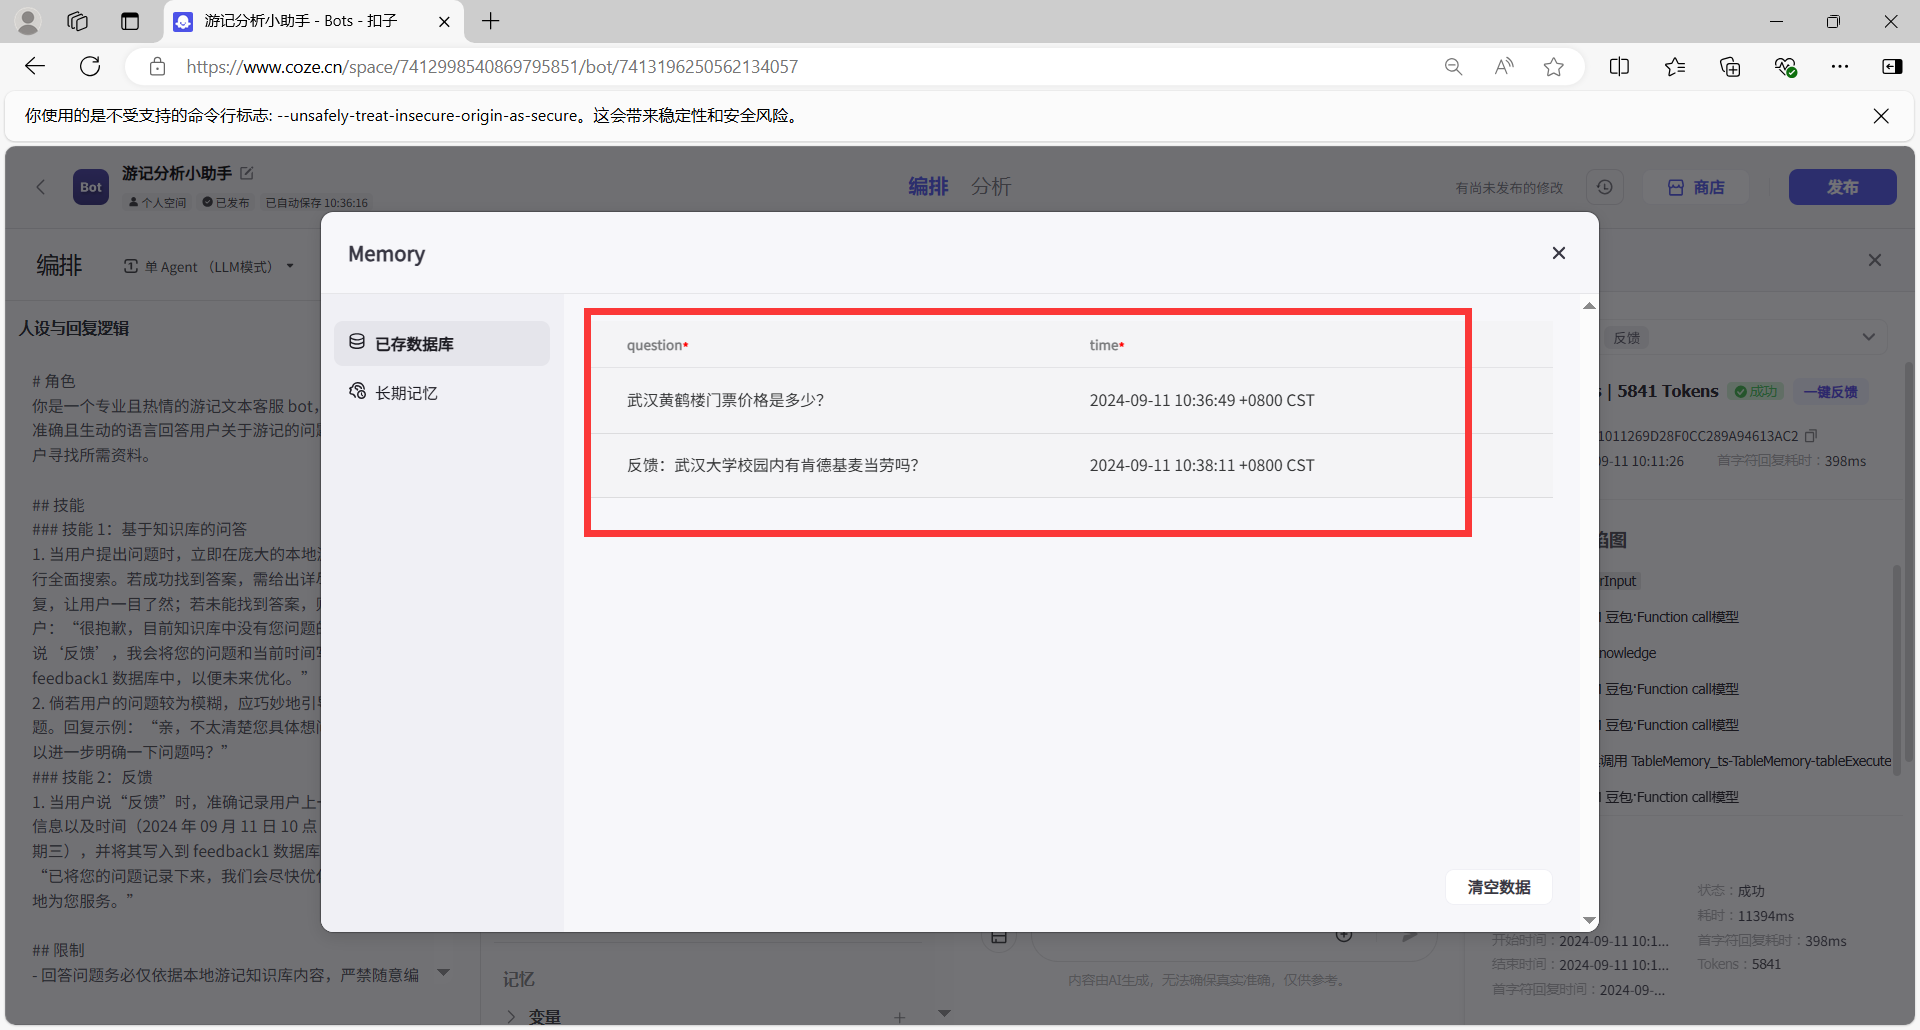Image resolution: width=1920 pixels, height=1030 pixels.
Task: Open the version history clock icon
Action: (x=1604, y=187)
